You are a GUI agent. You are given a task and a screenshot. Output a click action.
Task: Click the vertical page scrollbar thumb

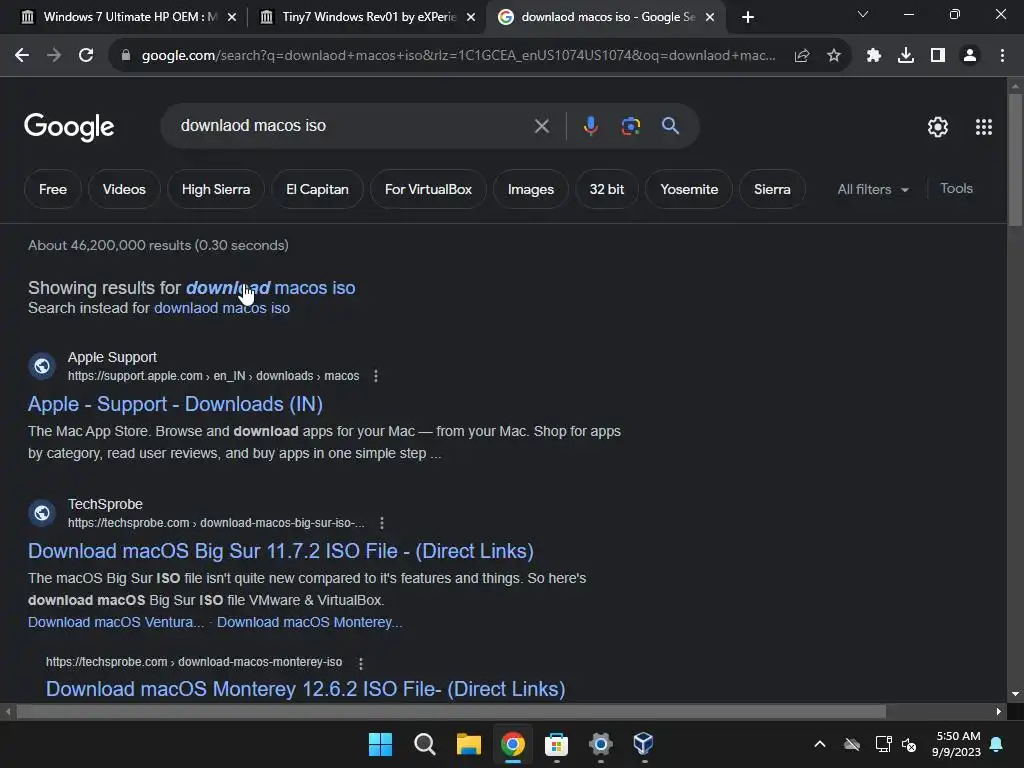pyautogui.click(x=1015, y=160)
